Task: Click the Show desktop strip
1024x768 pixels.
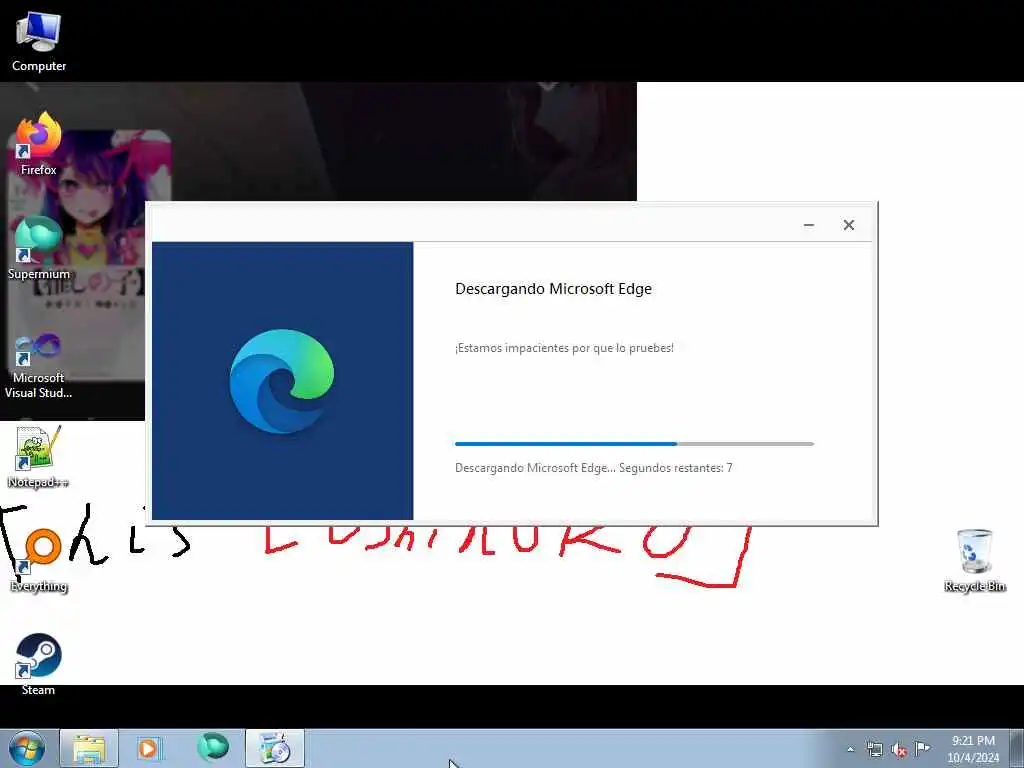Action: (x=1017, y=748)
